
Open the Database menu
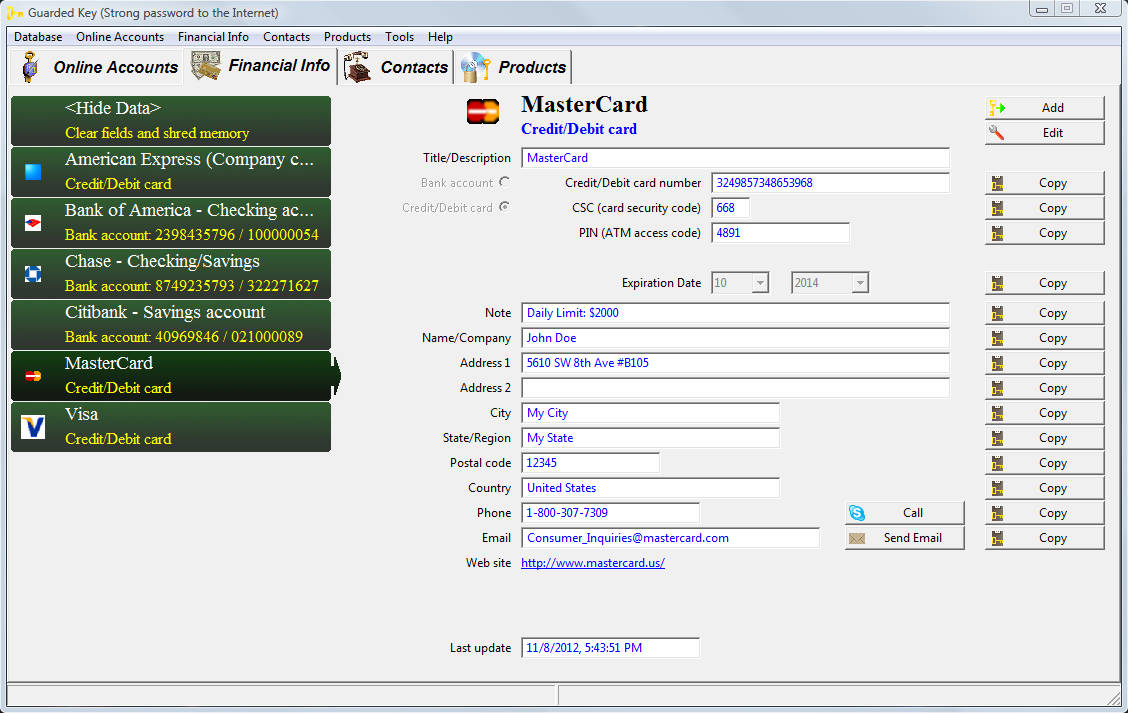point(38,37)
